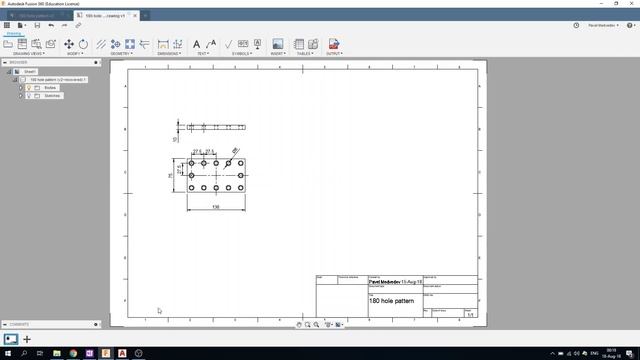Open the Dimensions dropdown
This screenshot has height=360, width=640.
[x=169, y=53]
